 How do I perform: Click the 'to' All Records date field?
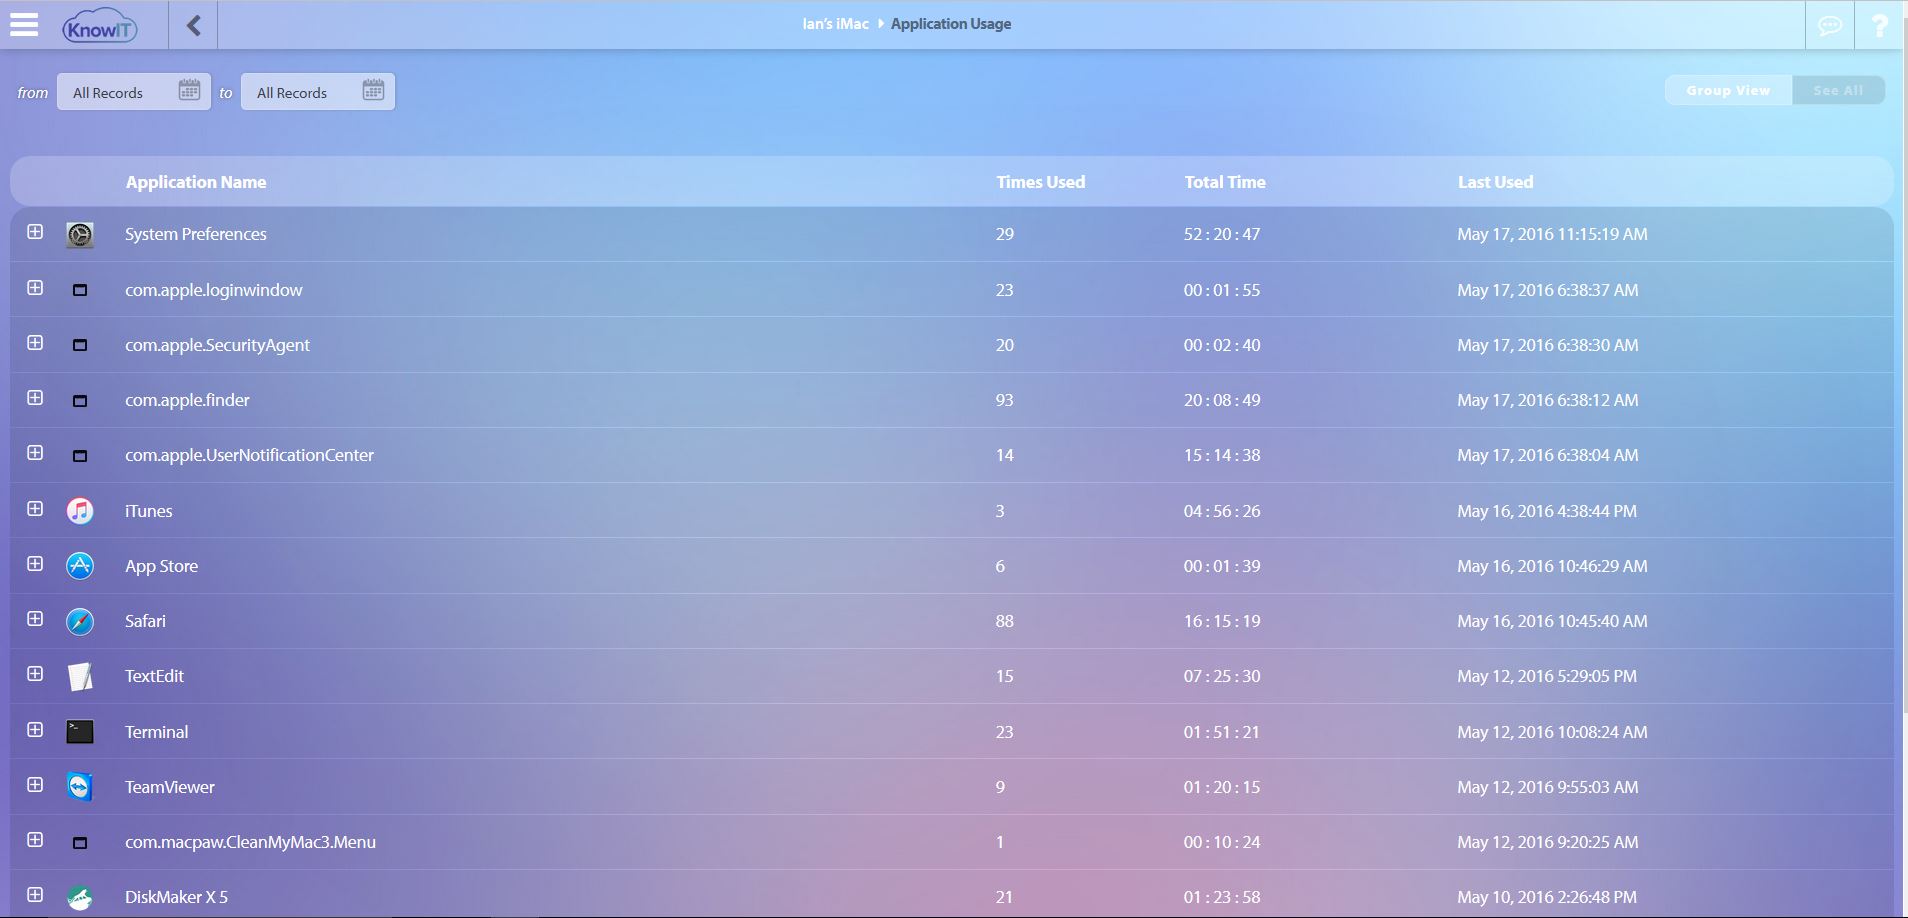coord(318,92)
